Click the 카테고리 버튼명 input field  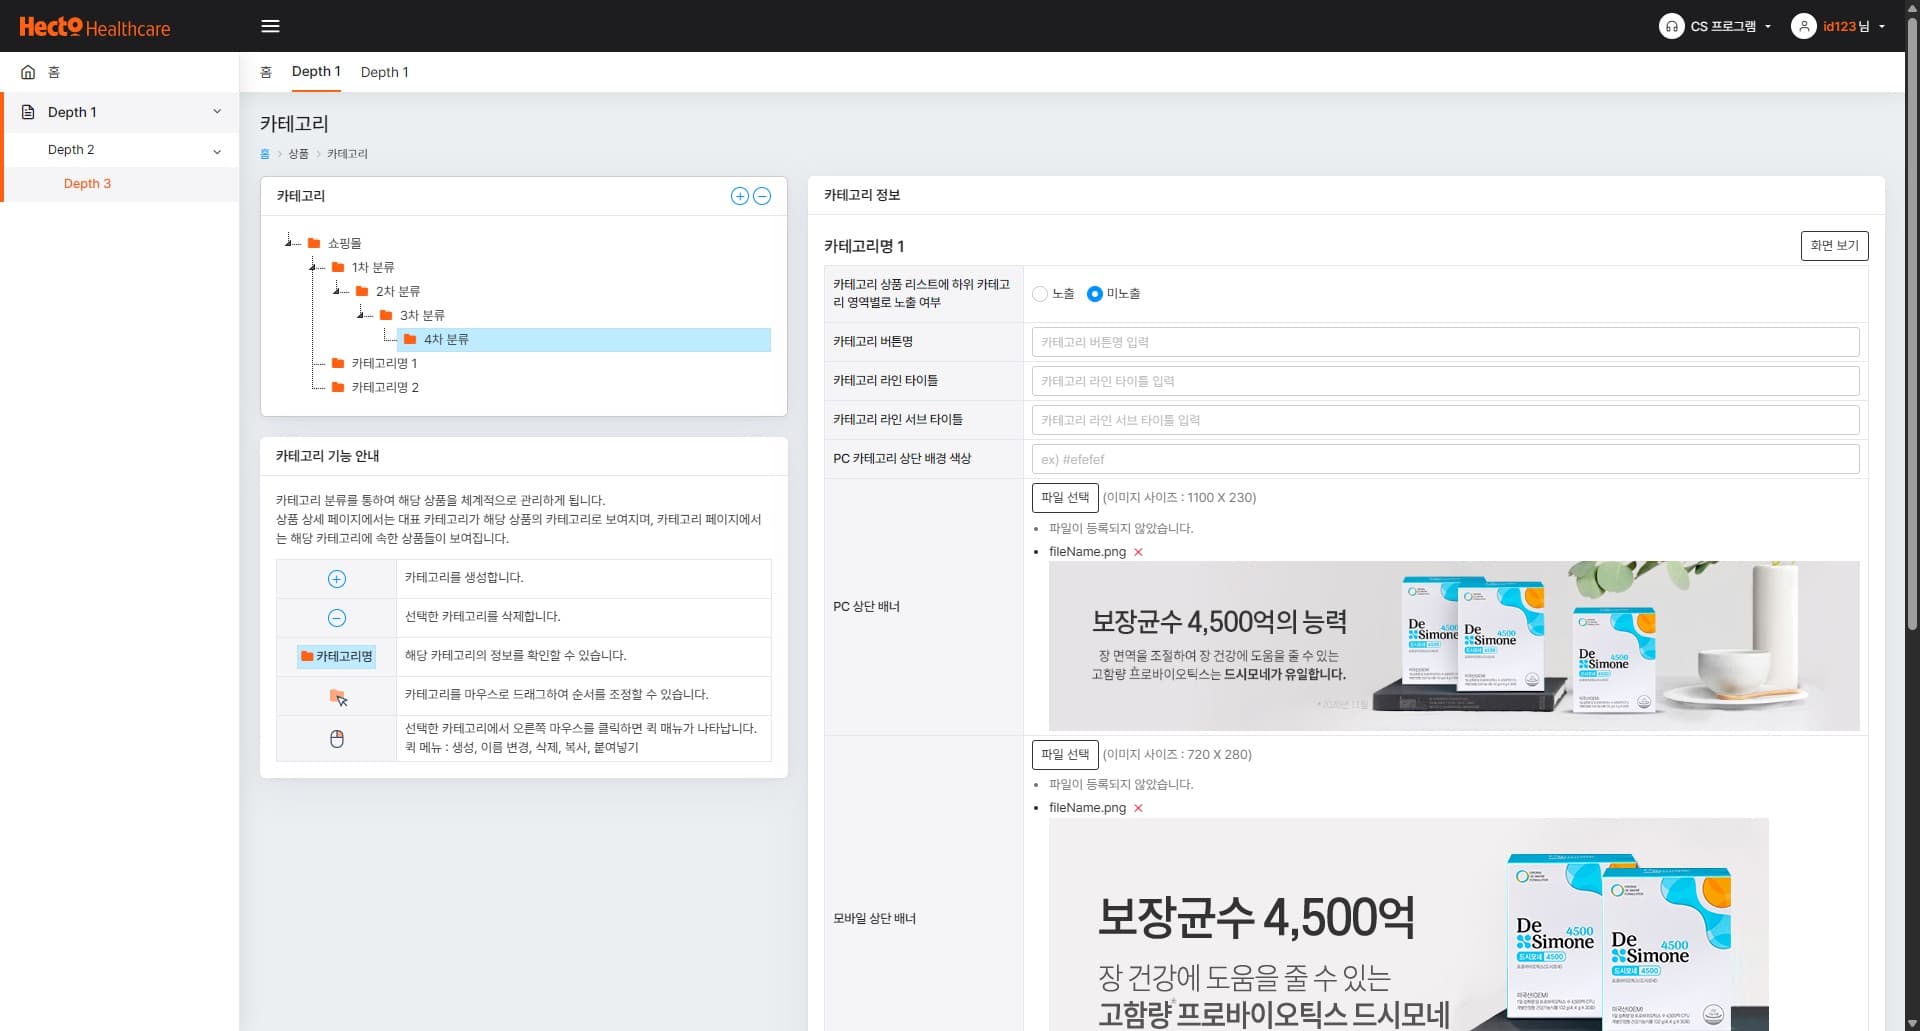(x=1445, y=343)
